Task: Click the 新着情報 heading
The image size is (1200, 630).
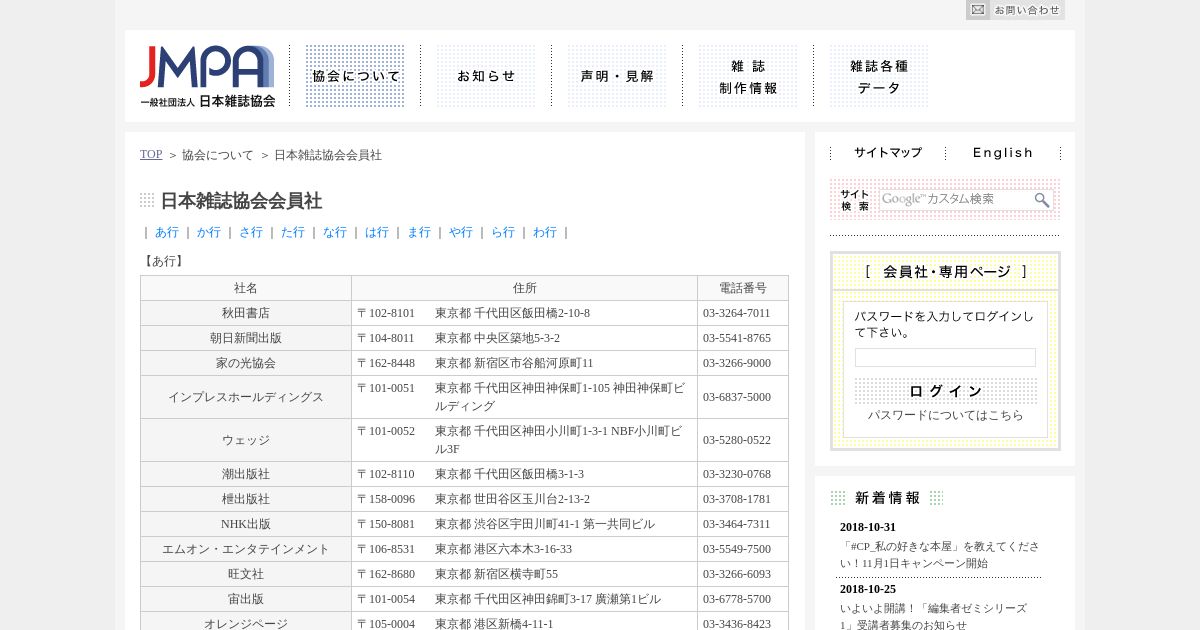Action: (x=887, y=498)
